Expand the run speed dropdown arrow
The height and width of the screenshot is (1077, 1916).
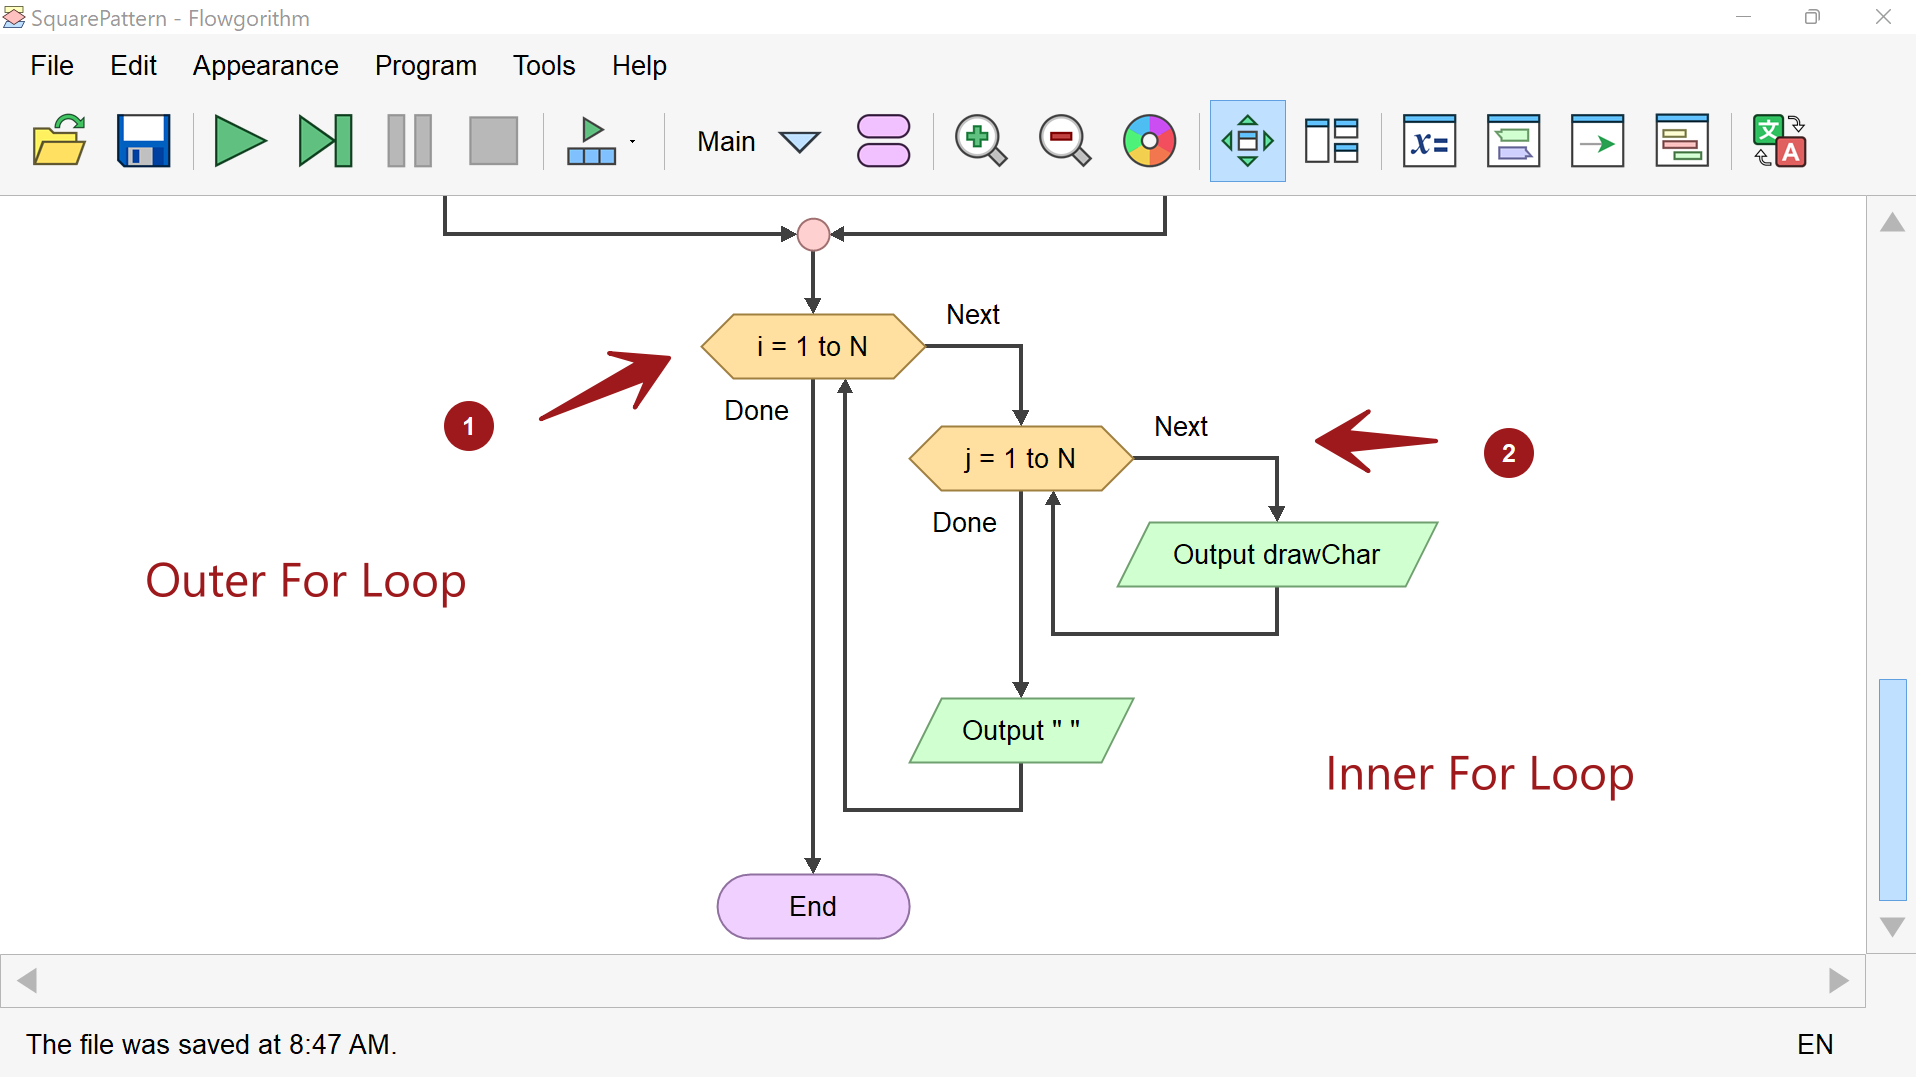pos(633,141)
